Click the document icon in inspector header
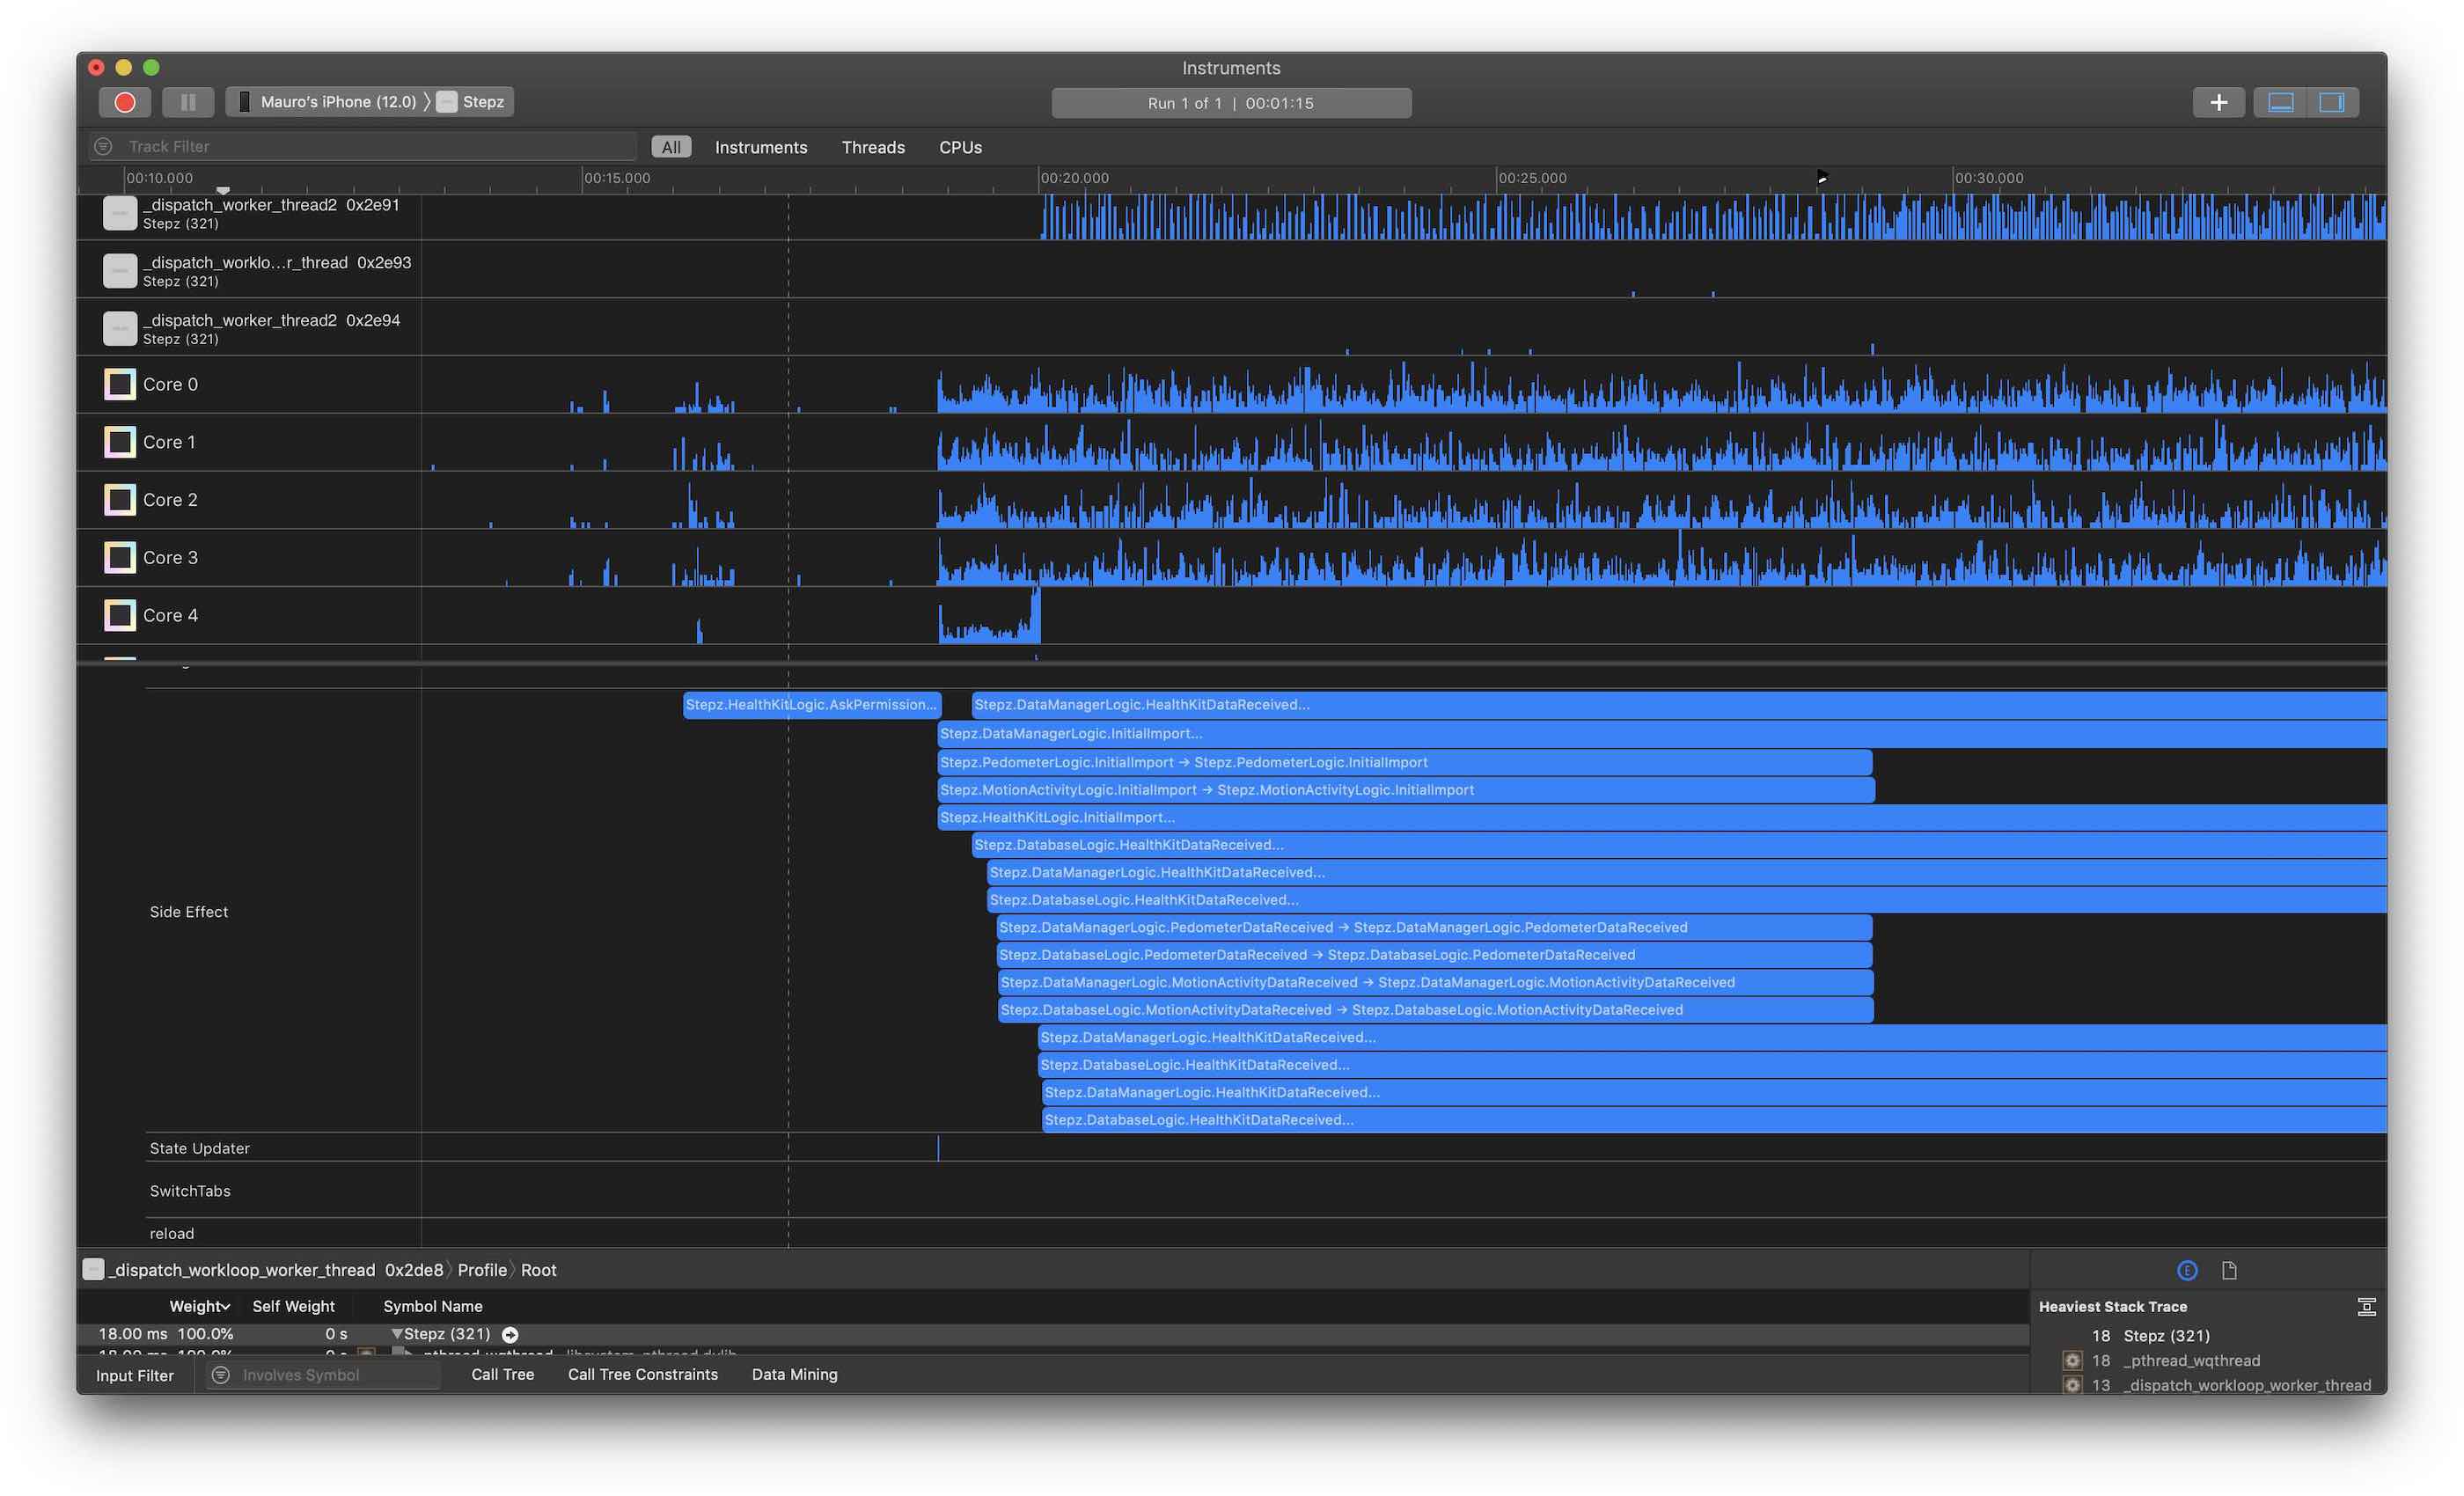The height and width of the screenshot is (1496, 2464). click(2229, 1270)
